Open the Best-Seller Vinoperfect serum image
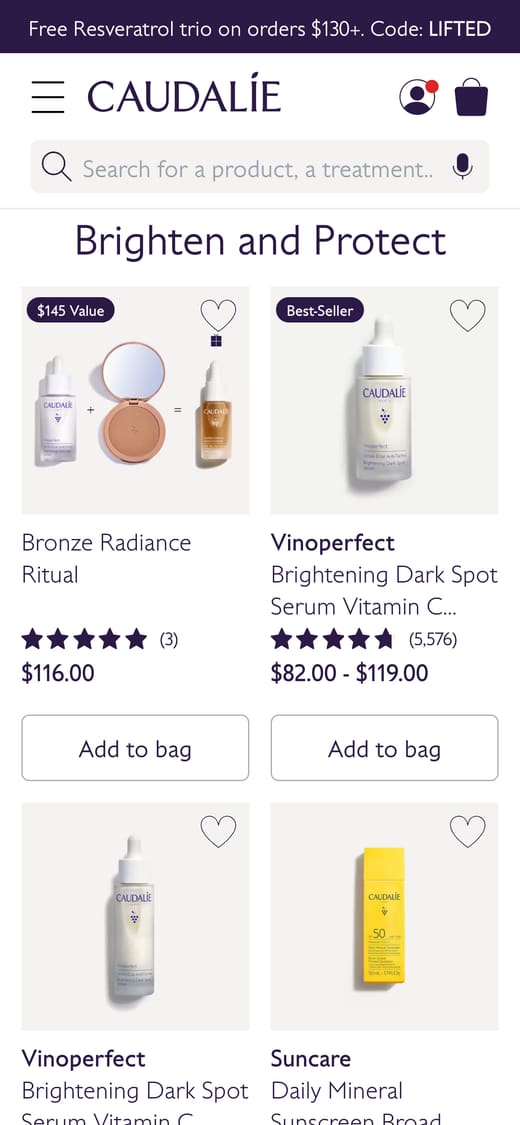Image resolution: width=520 pixels, height=1125 pixels. click(384, 400)
